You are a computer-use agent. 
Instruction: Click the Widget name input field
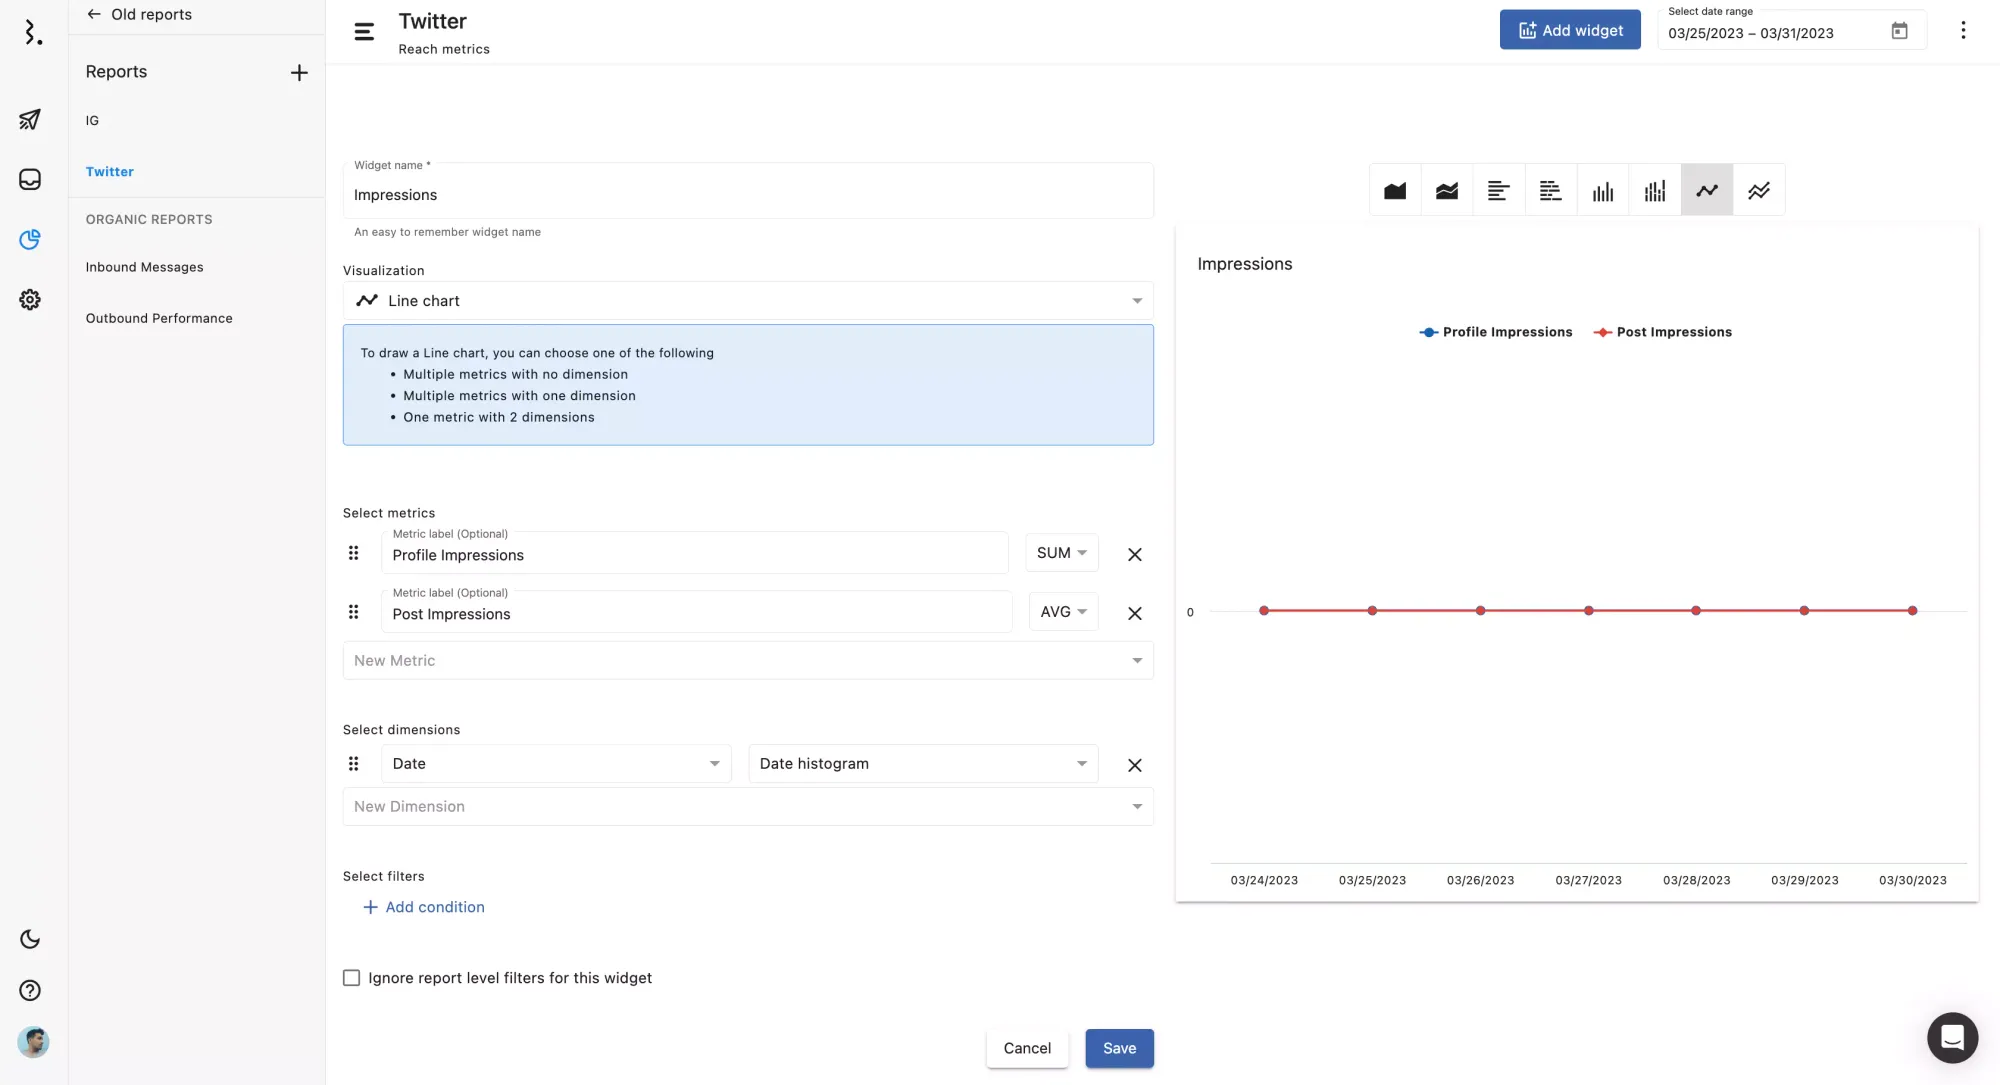point(747,195)
